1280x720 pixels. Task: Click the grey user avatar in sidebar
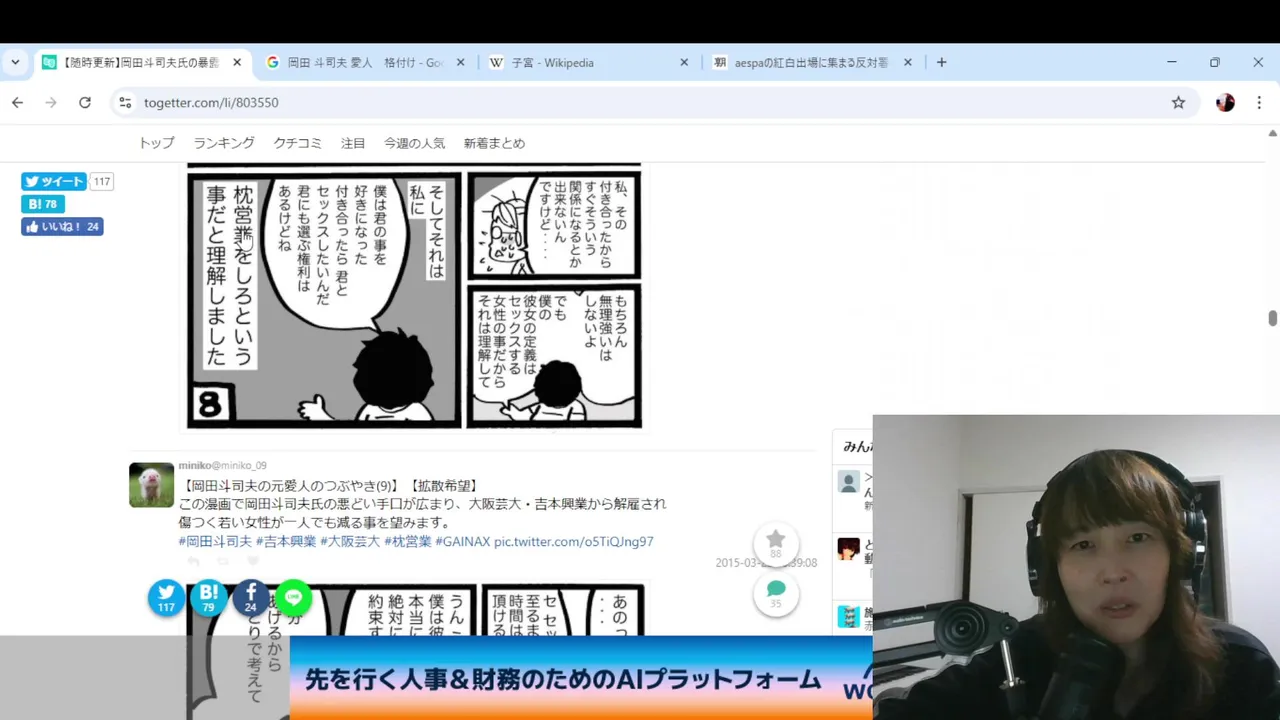coord(848,482)
